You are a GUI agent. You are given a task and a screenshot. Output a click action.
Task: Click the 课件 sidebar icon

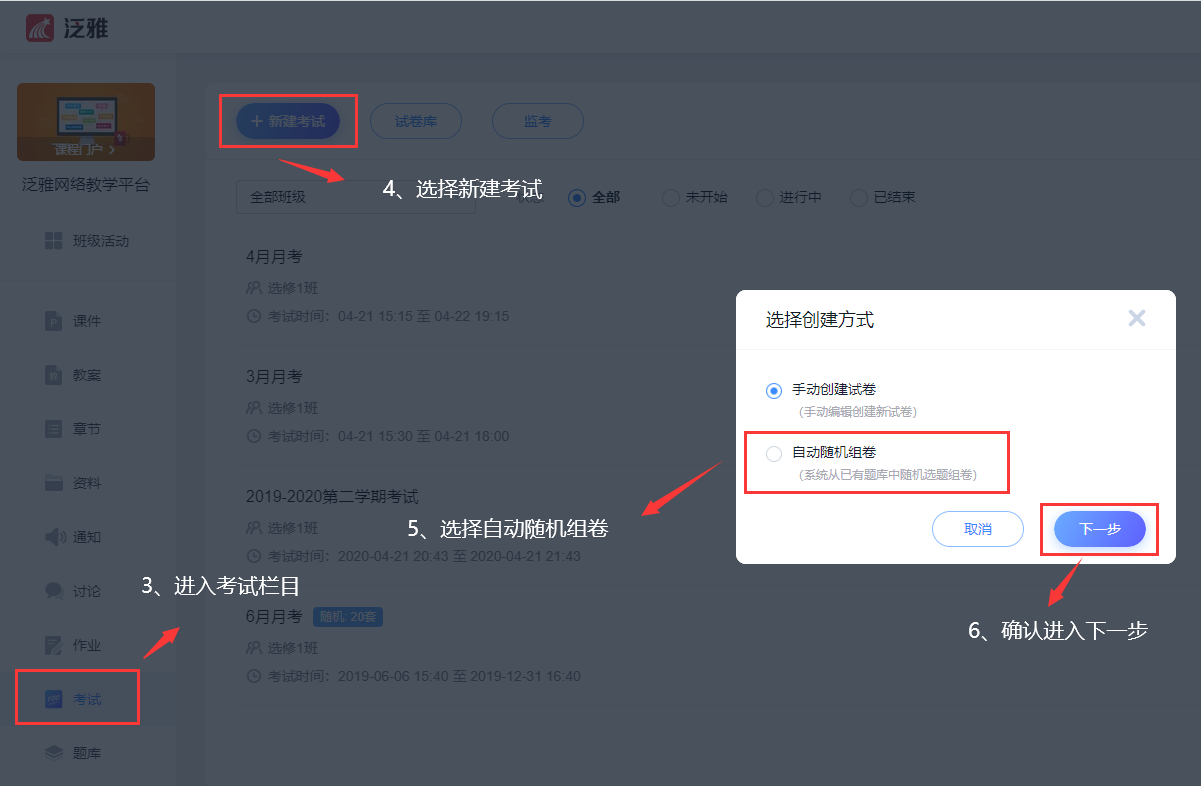54,321
